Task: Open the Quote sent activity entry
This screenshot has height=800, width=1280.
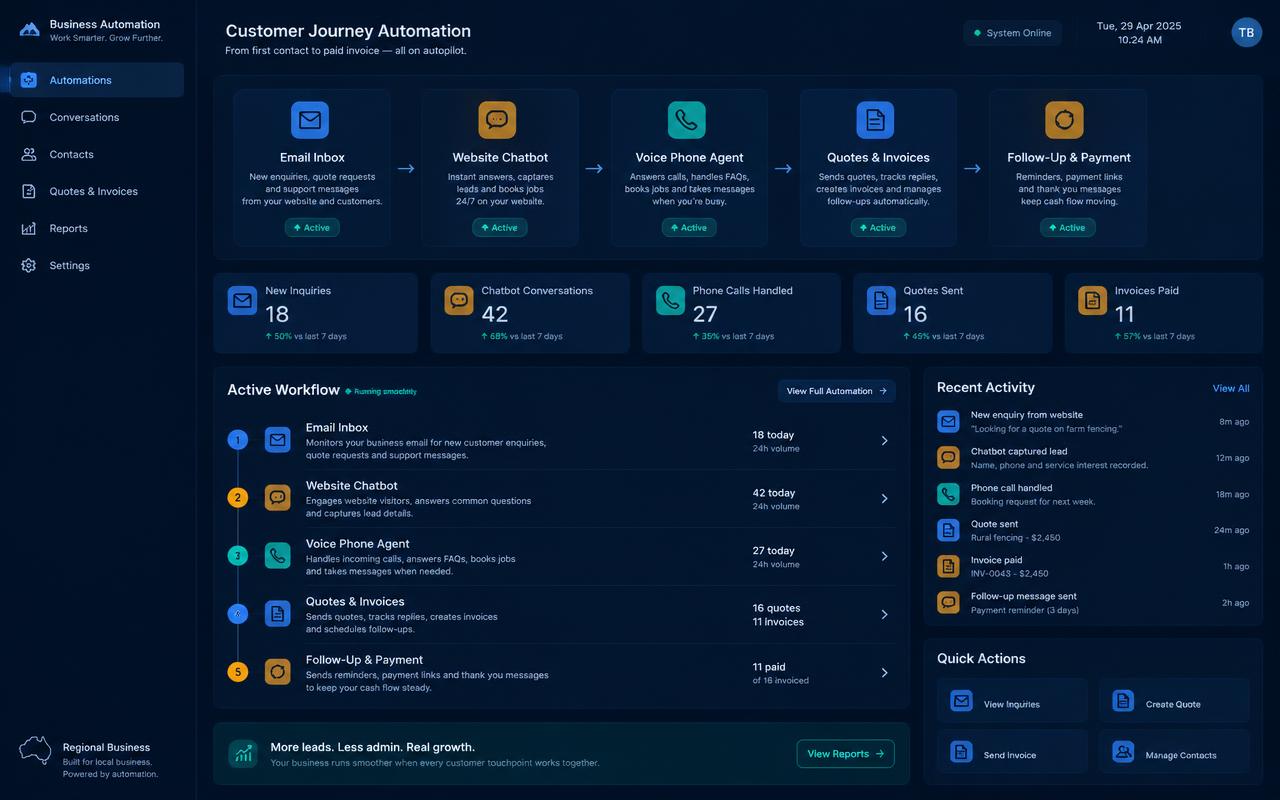Action: (x=1093, y=530)
